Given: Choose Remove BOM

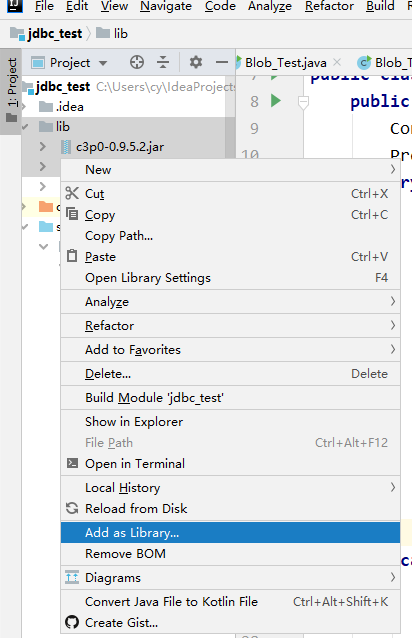Looking at the screenshot, I should pos(230,553).
